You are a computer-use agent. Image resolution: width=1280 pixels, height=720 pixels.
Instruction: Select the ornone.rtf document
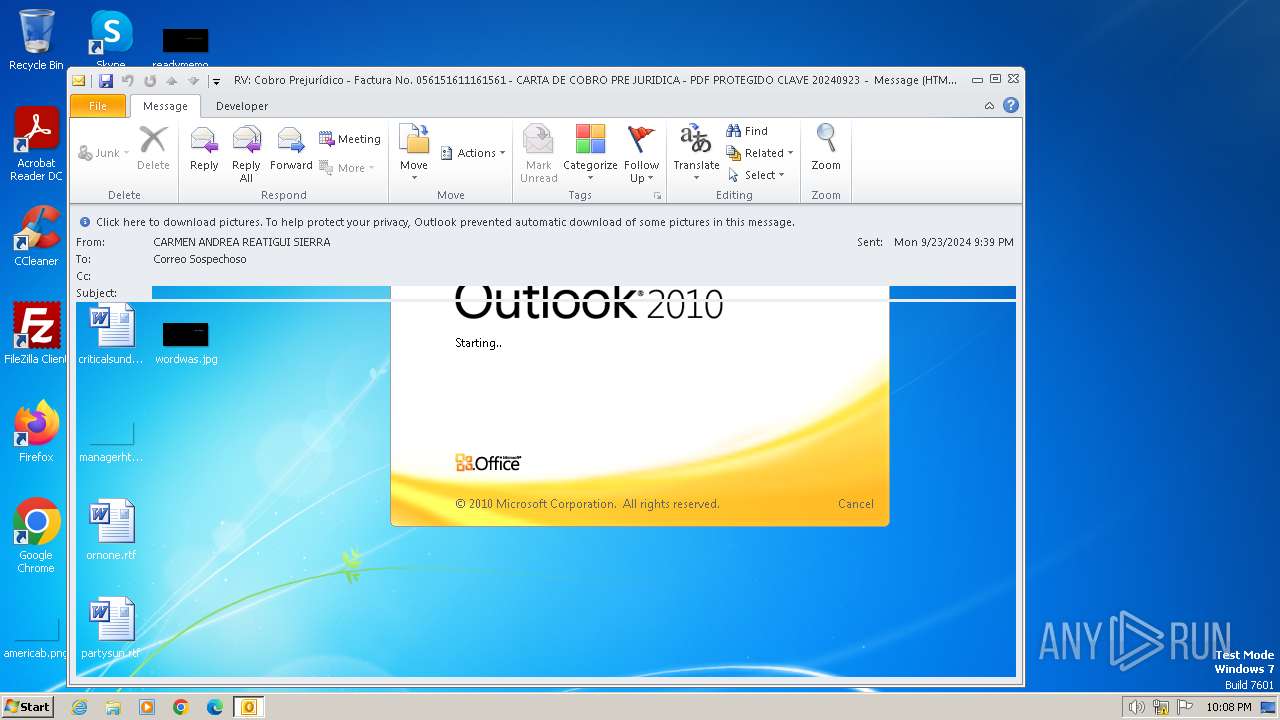(111, 530)
